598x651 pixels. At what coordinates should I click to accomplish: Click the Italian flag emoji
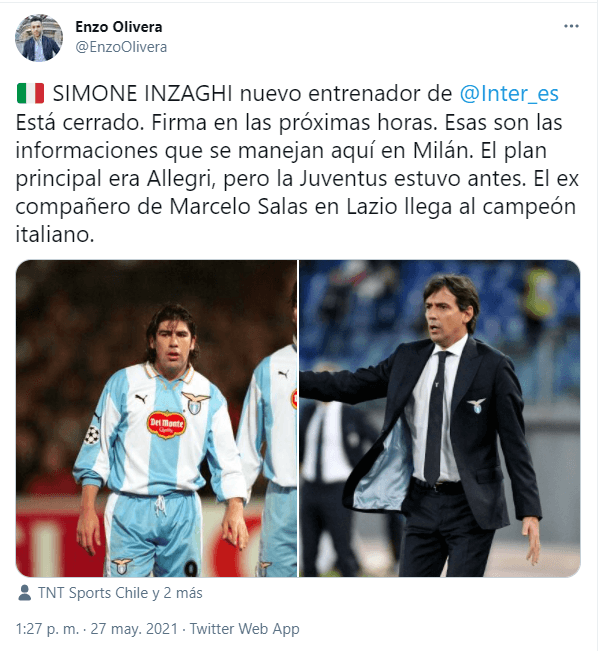[30, 93]
